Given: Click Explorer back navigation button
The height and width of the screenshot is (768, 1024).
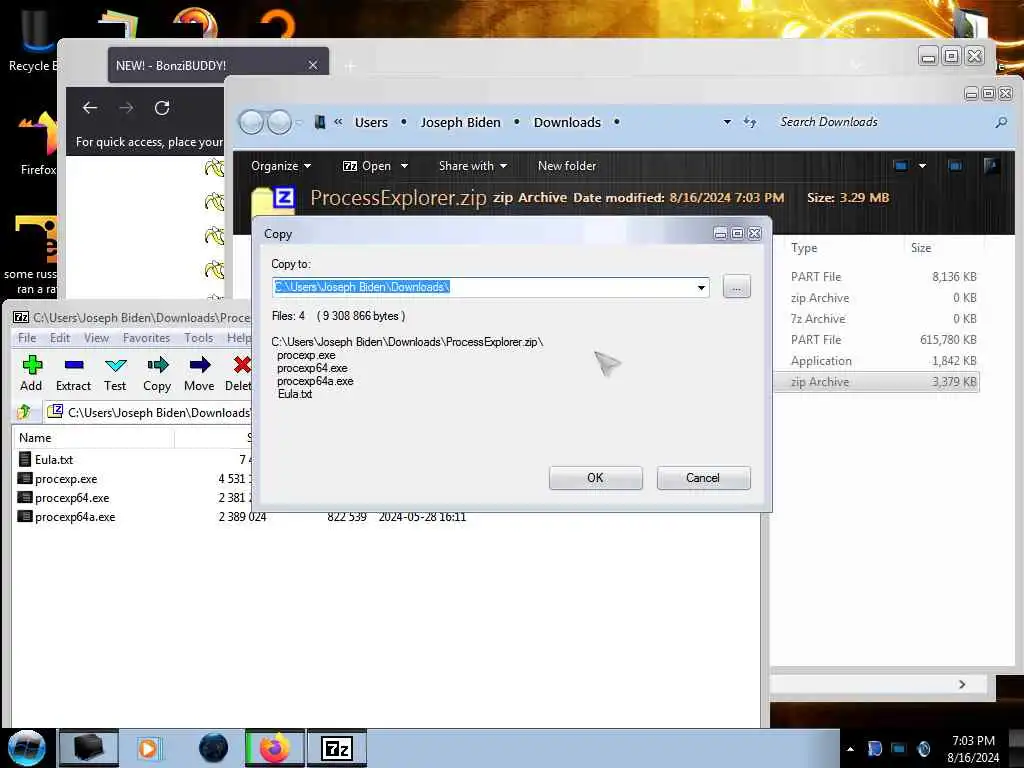Looking at the screenshot, I should coord(251,122).
